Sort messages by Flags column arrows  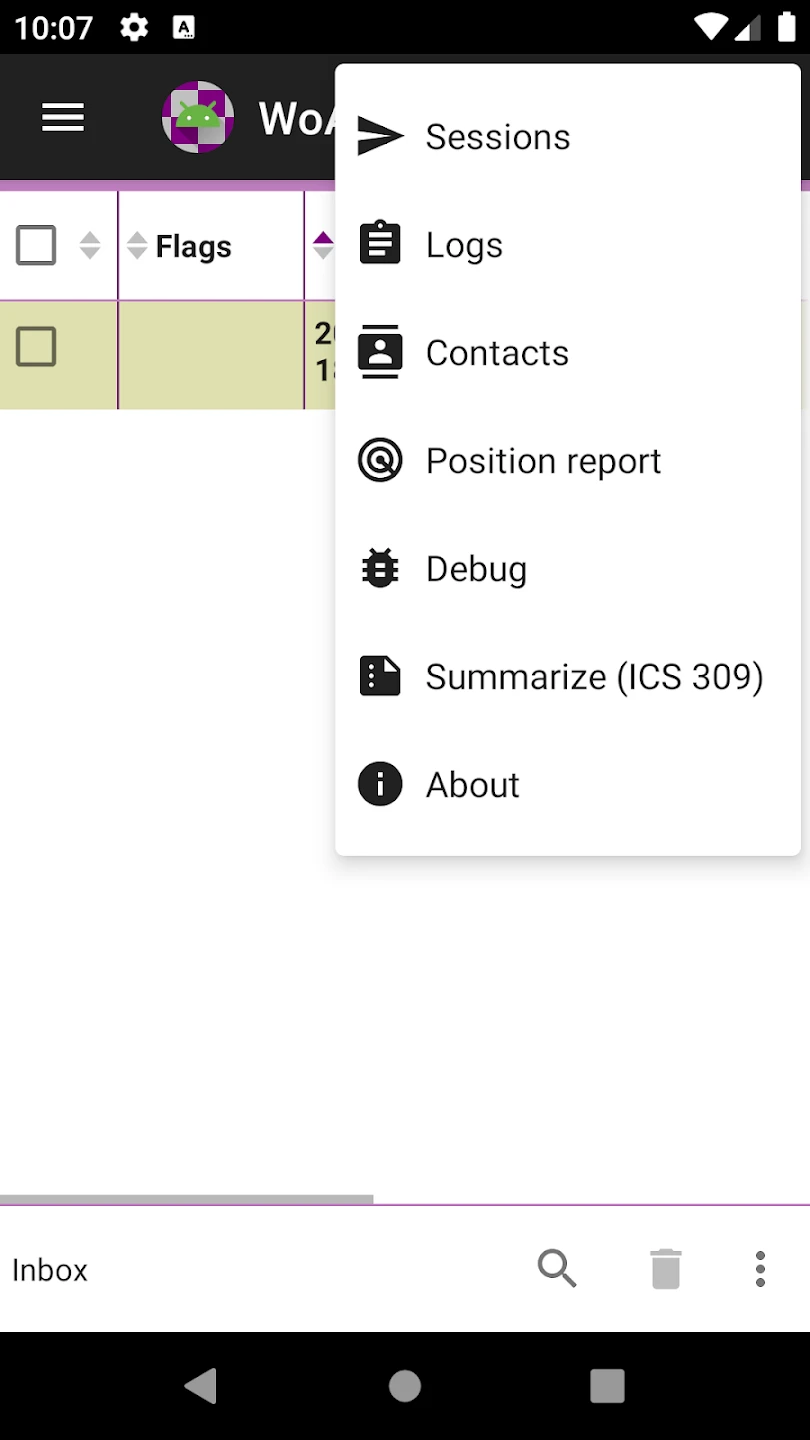[x=137, y=245]
